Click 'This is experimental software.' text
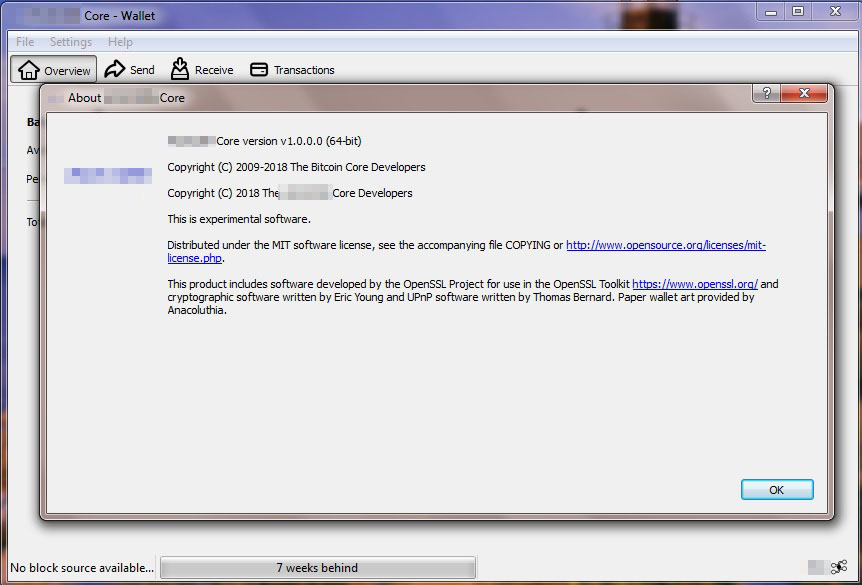862x585 pixels. 239,219
